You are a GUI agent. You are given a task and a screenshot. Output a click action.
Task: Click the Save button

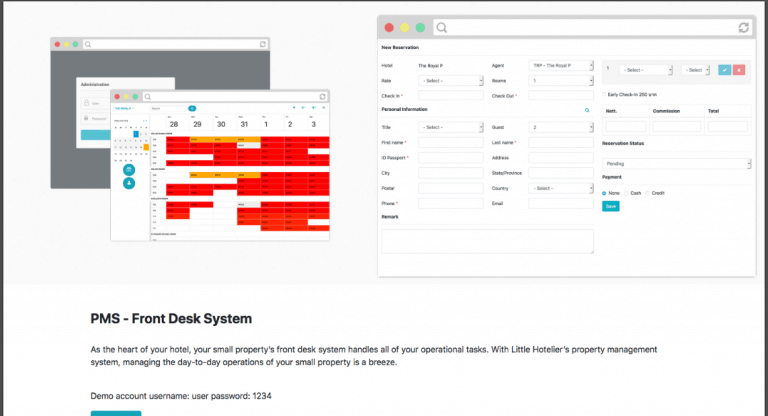pyautogui.click(x=611, y=206)
